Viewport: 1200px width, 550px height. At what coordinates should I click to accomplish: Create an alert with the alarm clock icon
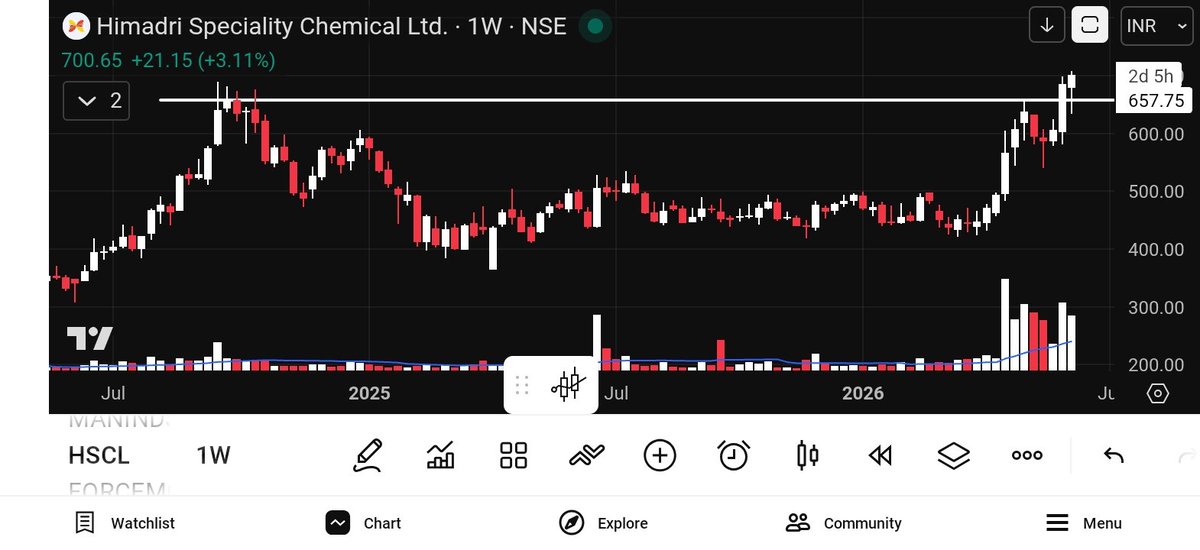pos(734,455)
